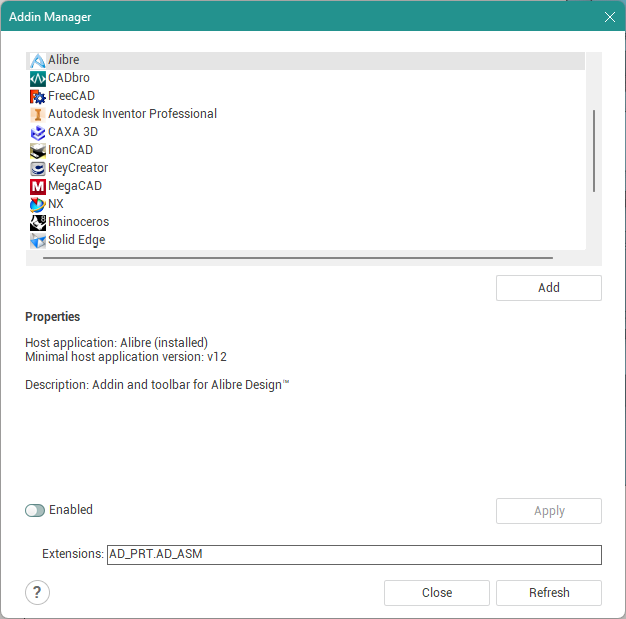Screen dimensions: 626x619
Task: Select IronCAD entry name
Action: 71,150
